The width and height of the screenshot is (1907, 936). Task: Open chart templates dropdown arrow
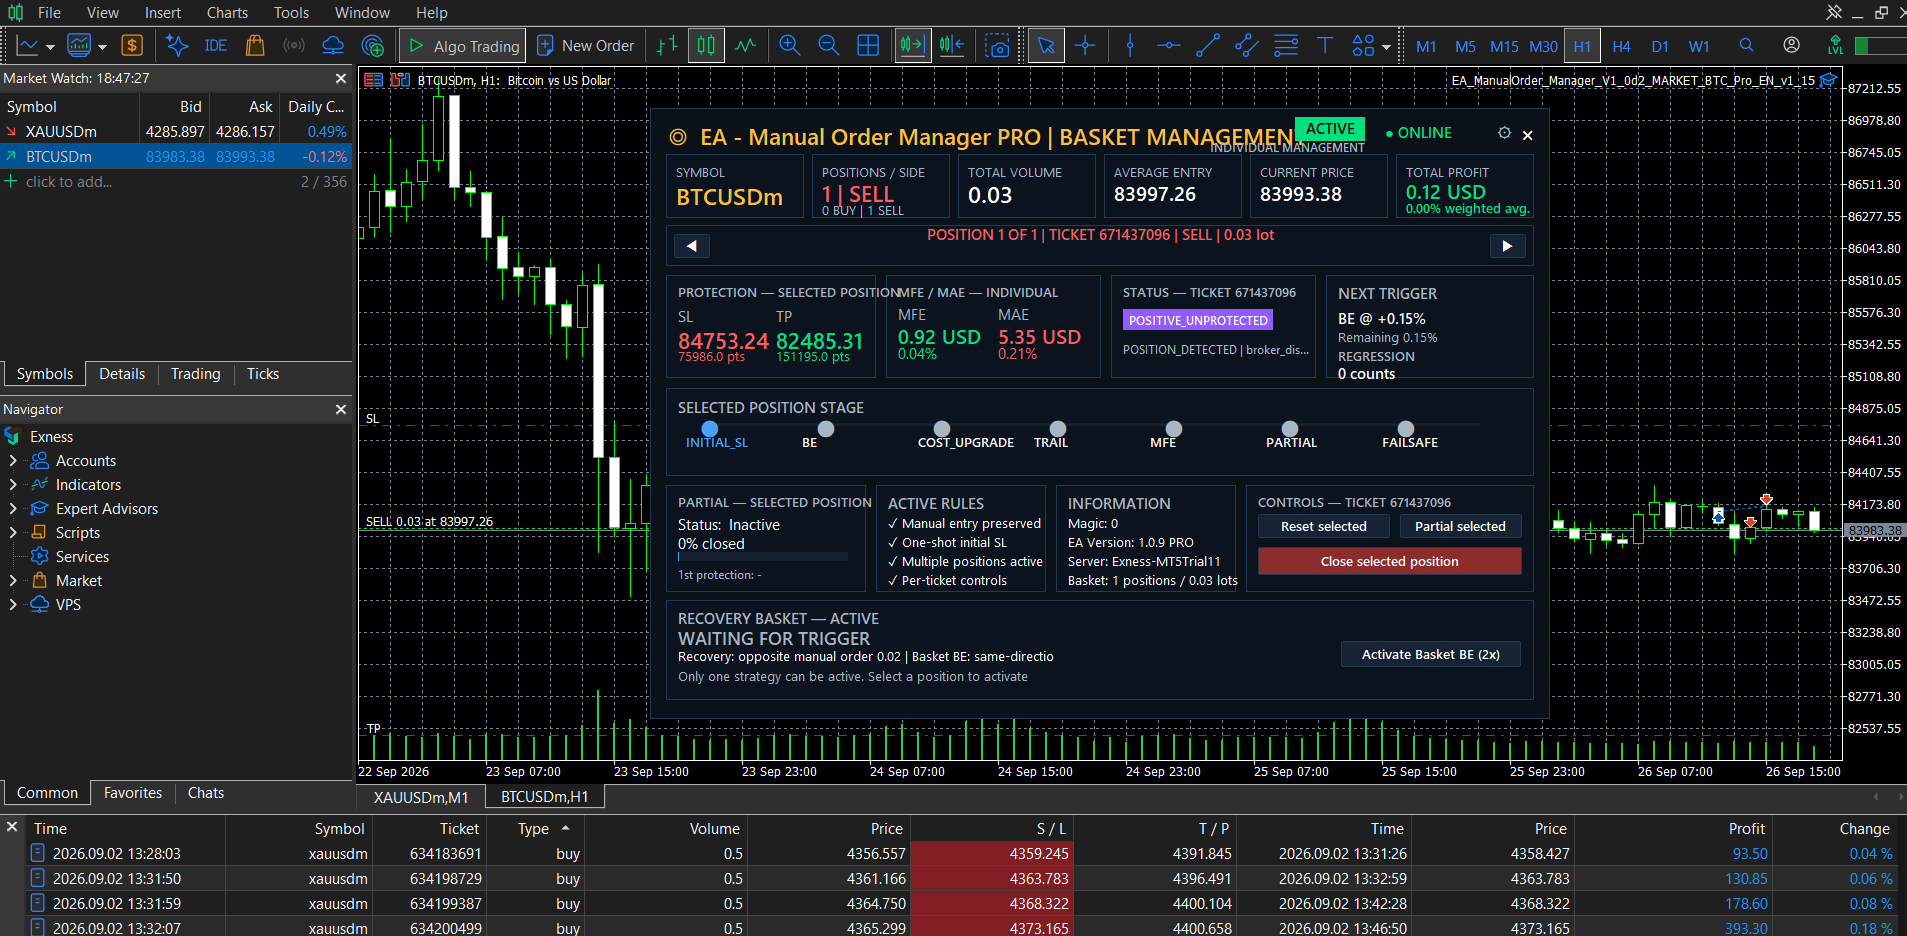pos(102,47)
